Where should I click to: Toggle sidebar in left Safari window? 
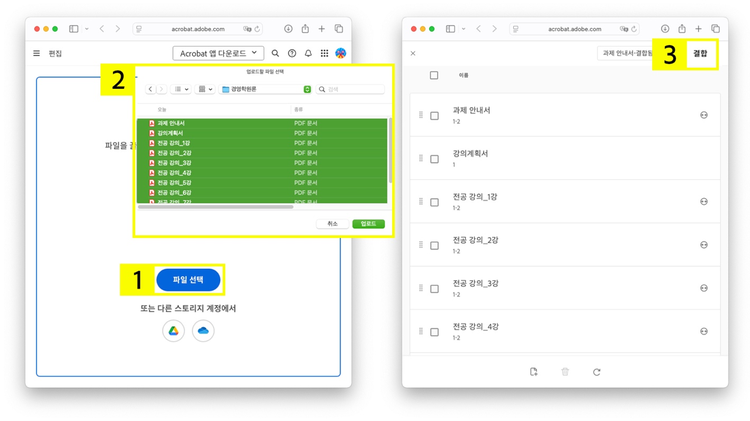coord(74,29)
